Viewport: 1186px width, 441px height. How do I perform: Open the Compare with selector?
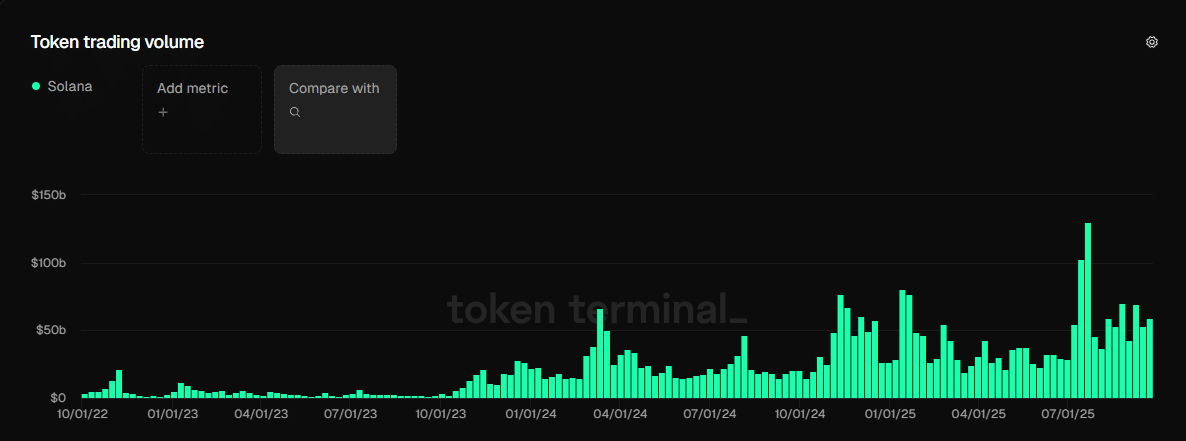335,109
